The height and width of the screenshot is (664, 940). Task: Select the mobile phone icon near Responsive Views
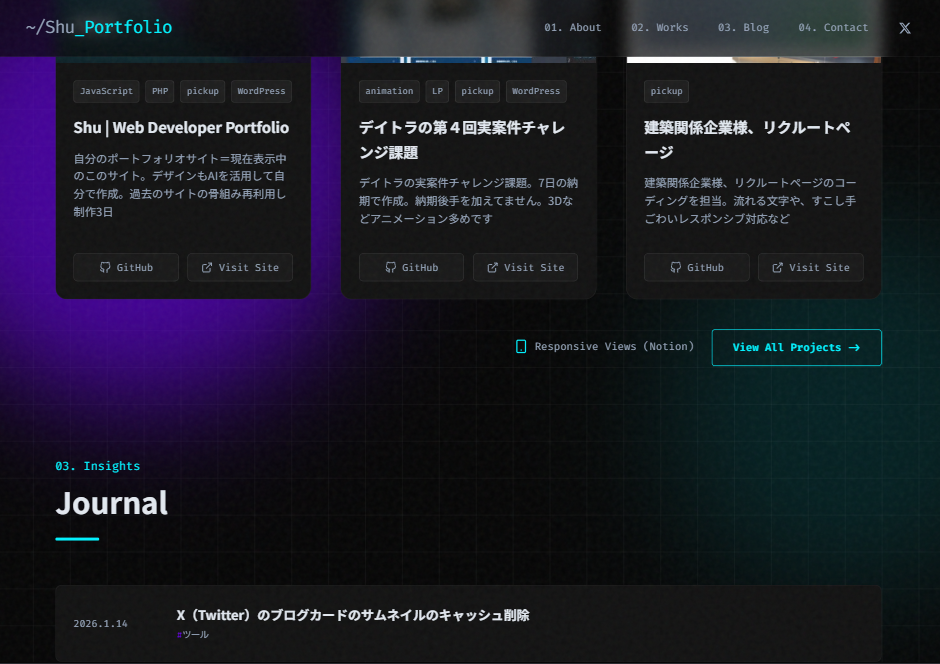click(521, 346)
